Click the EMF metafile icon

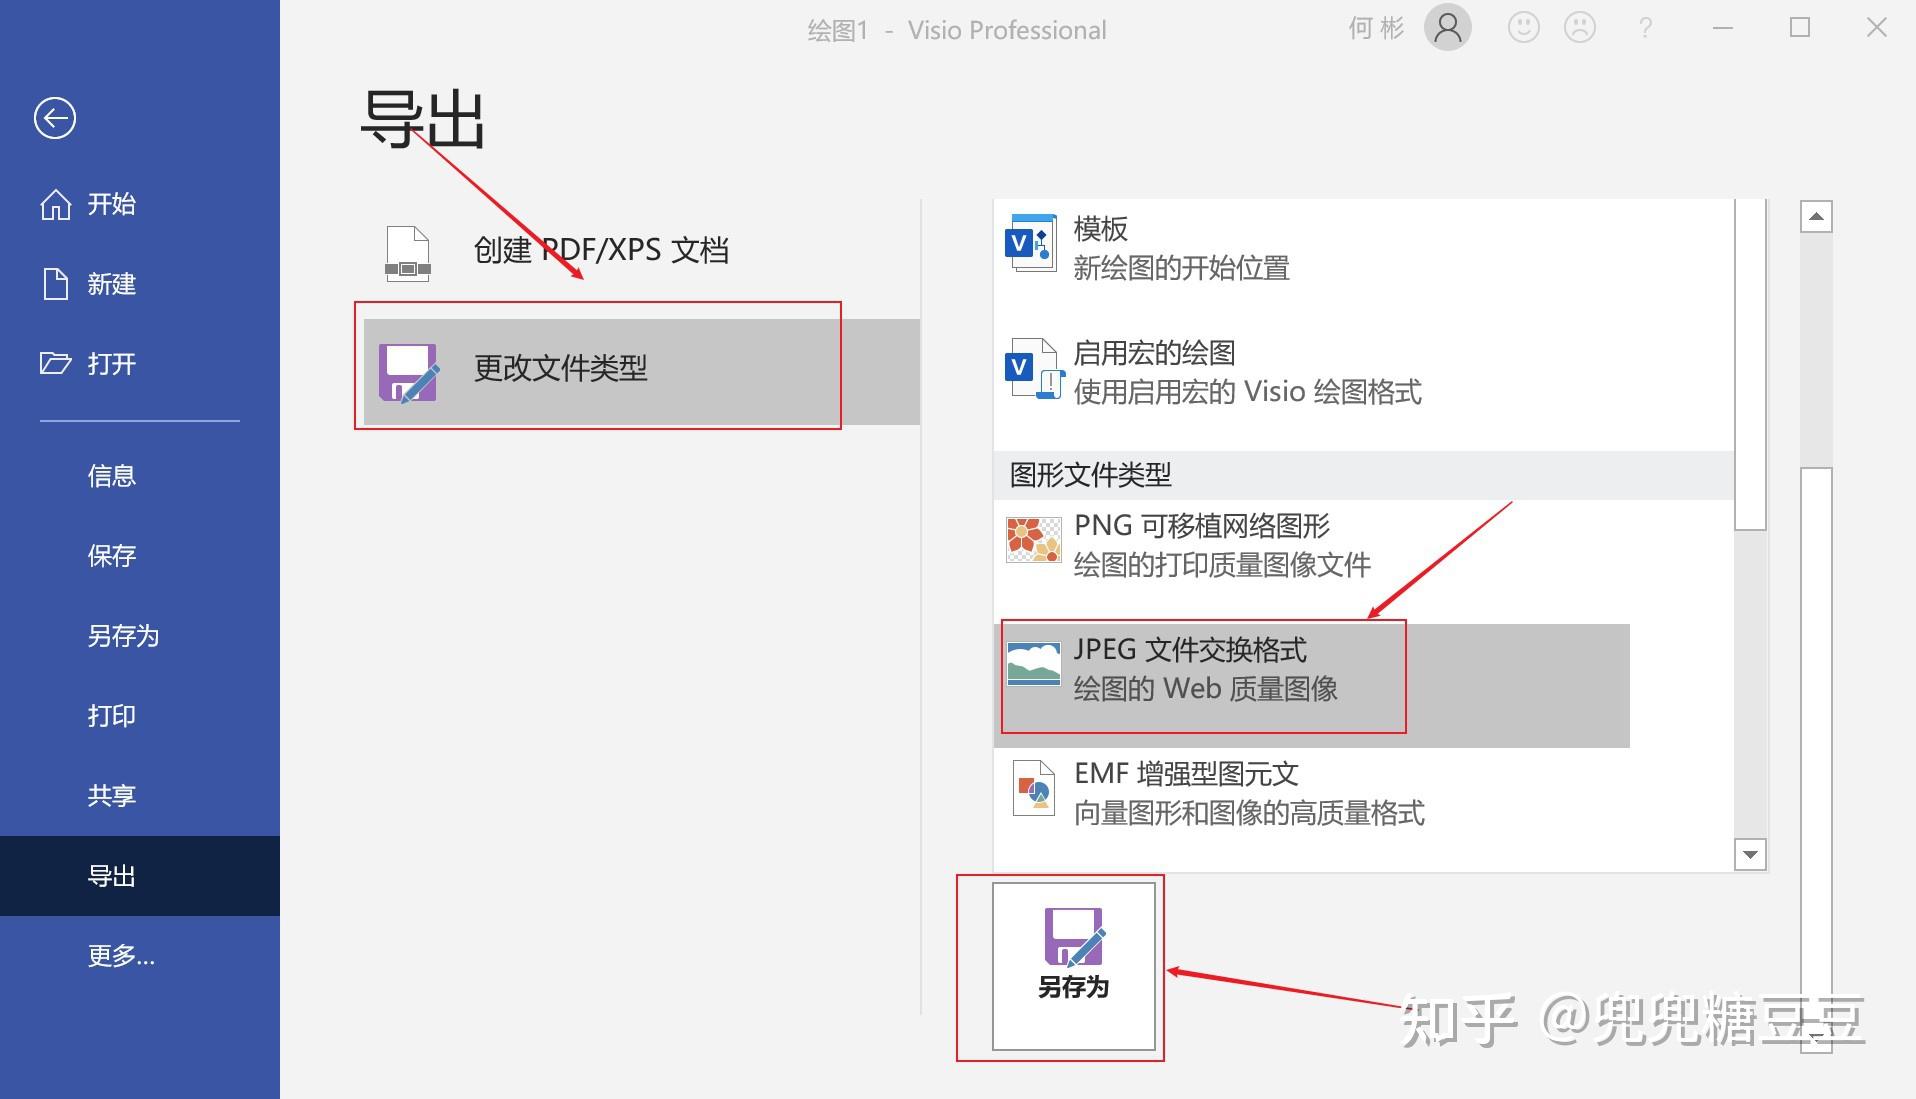(x=1034, y=789)
